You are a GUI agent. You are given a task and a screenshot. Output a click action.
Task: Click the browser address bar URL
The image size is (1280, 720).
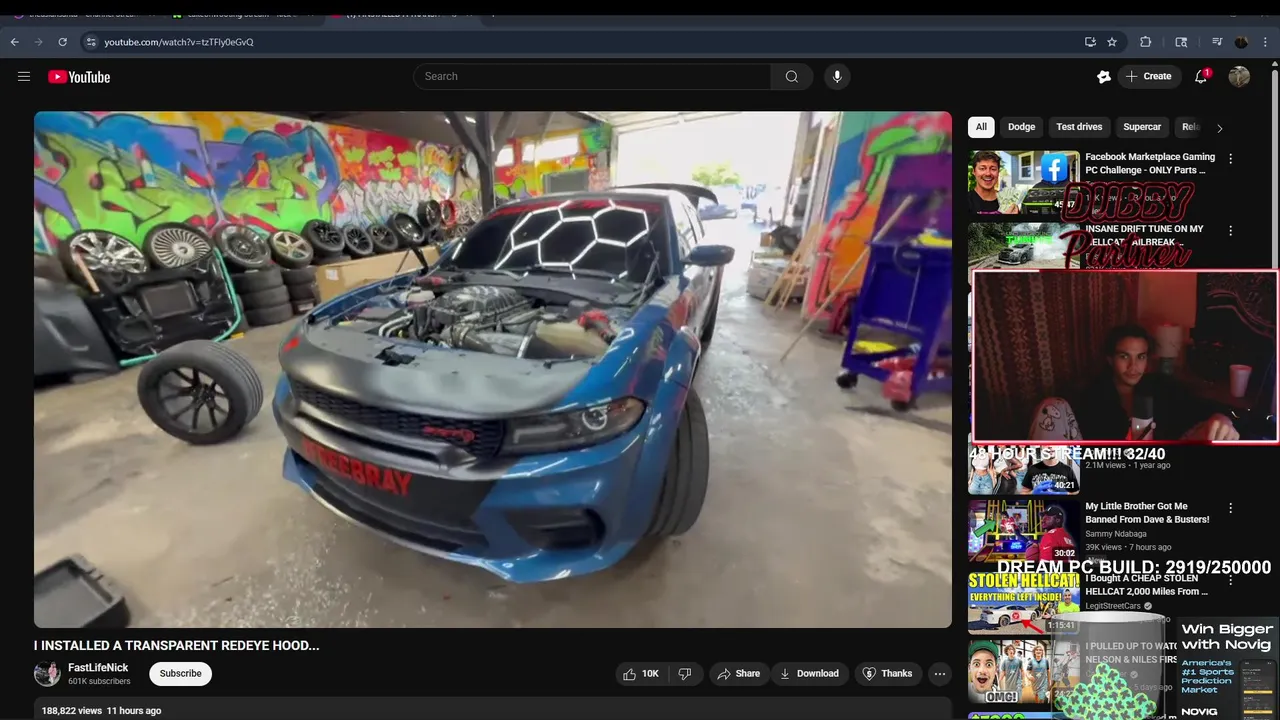179,42
